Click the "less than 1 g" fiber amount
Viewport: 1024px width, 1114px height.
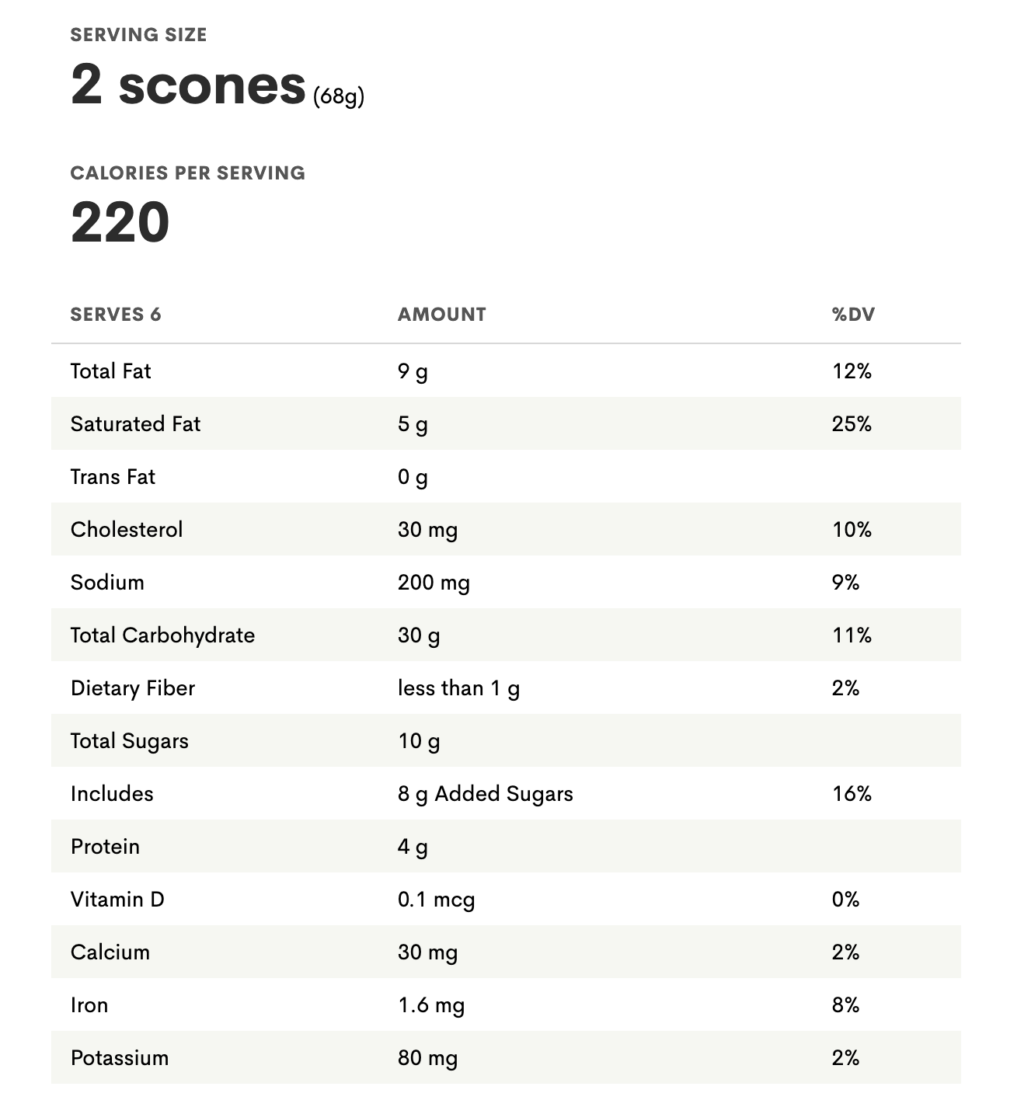(459, 688)
